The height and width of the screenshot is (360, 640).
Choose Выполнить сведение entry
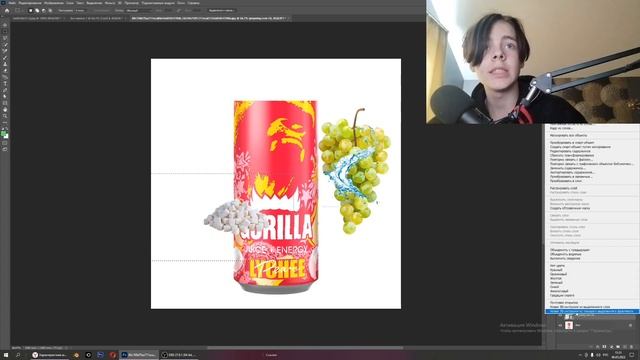565,258
